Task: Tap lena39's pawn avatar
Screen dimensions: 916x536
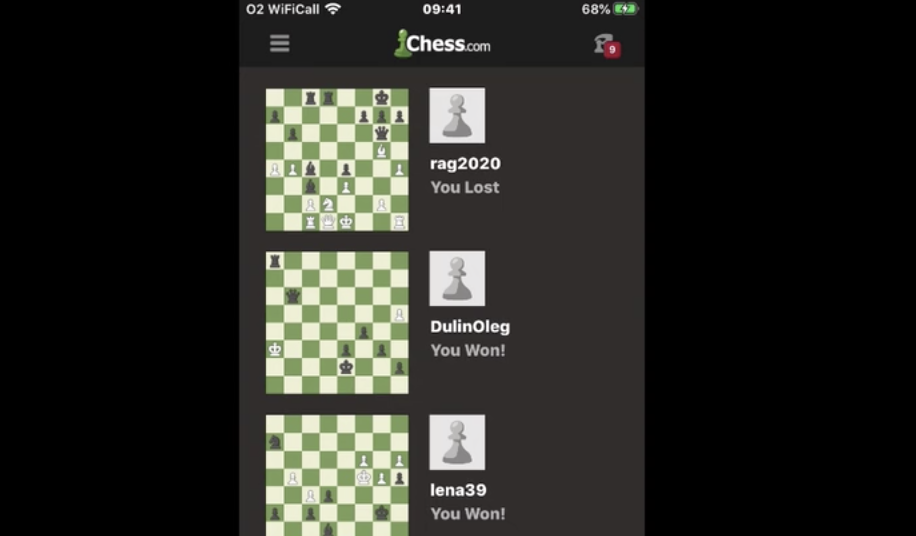Action: pos(457,442)
